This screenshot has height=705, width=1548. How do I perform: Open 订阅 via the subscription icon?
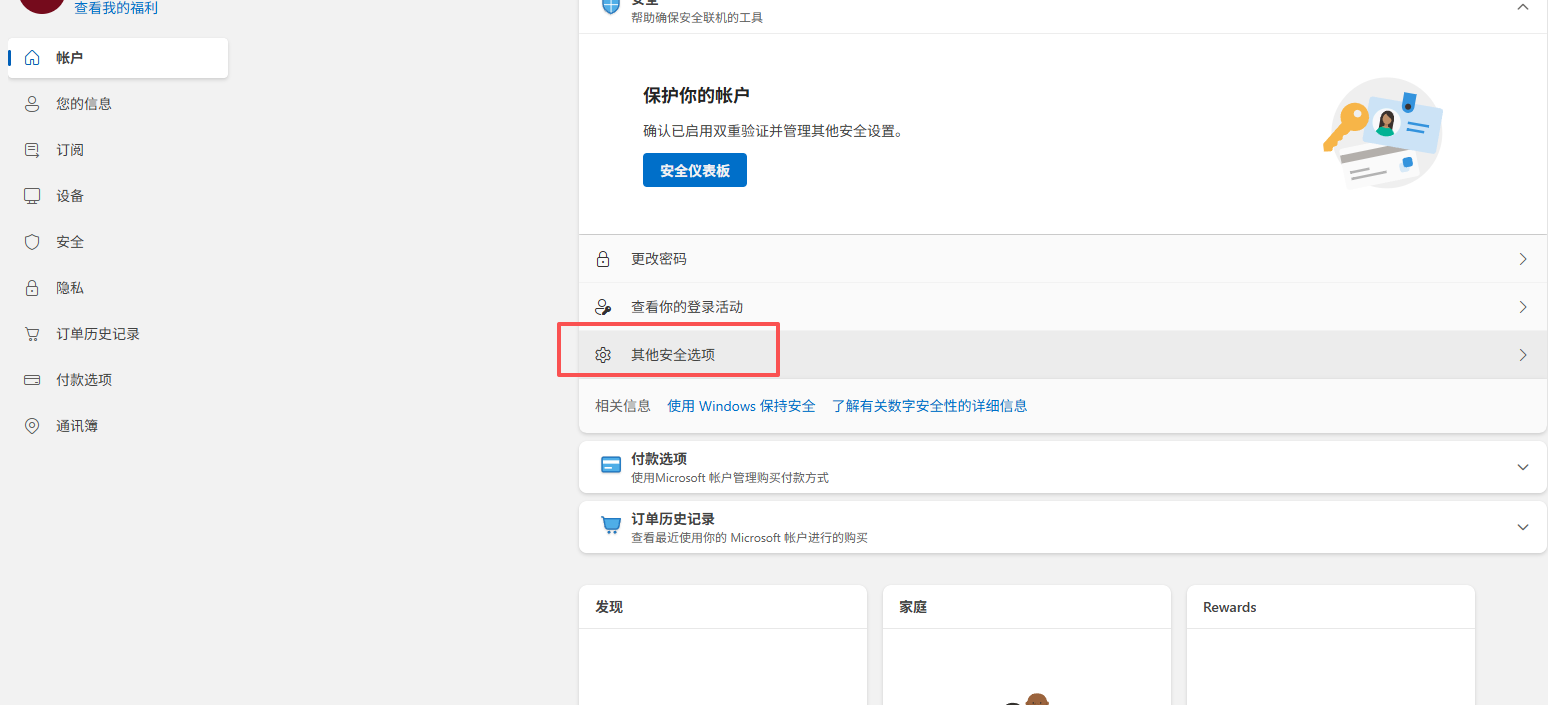(x=31, y=149)
